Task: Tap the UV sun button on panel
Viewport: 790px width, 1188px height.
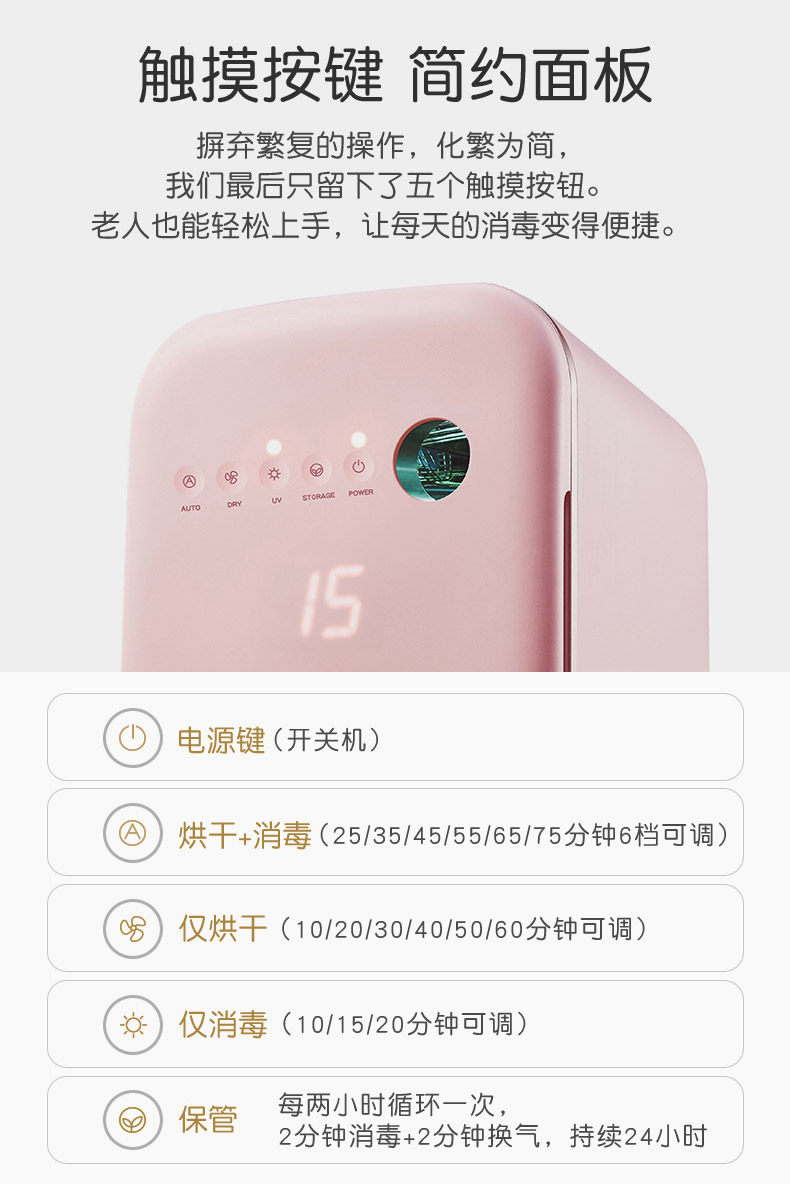Action: [274, 474]
